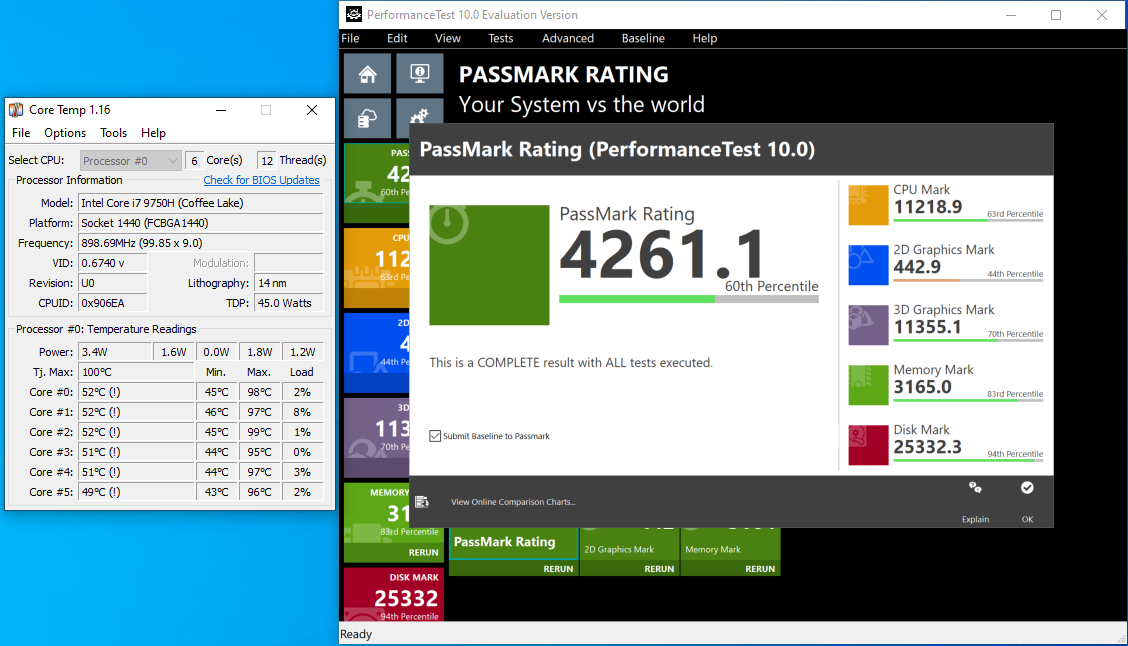
Task: Click Check for BIOS Updates link
Action: (x=261, y=180)
